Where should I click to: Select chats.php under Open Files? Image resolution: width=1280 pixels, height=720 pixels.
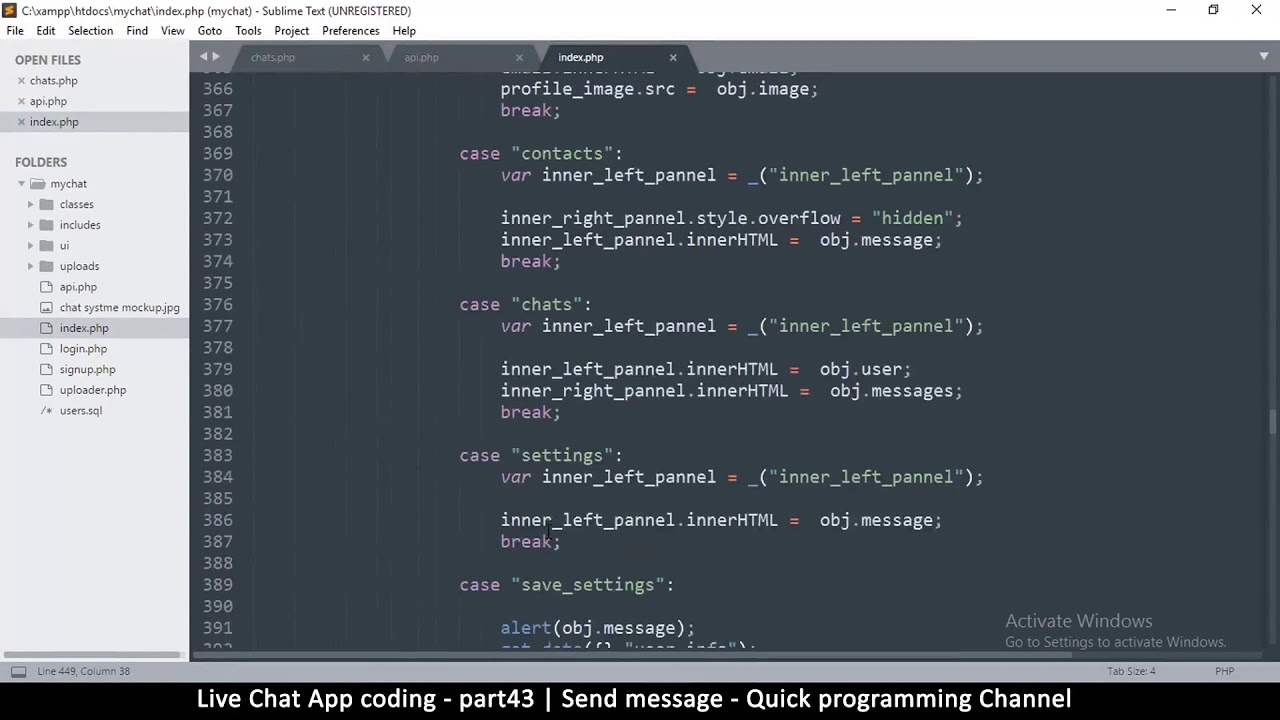pyautogui.click(x=54, y=81)
